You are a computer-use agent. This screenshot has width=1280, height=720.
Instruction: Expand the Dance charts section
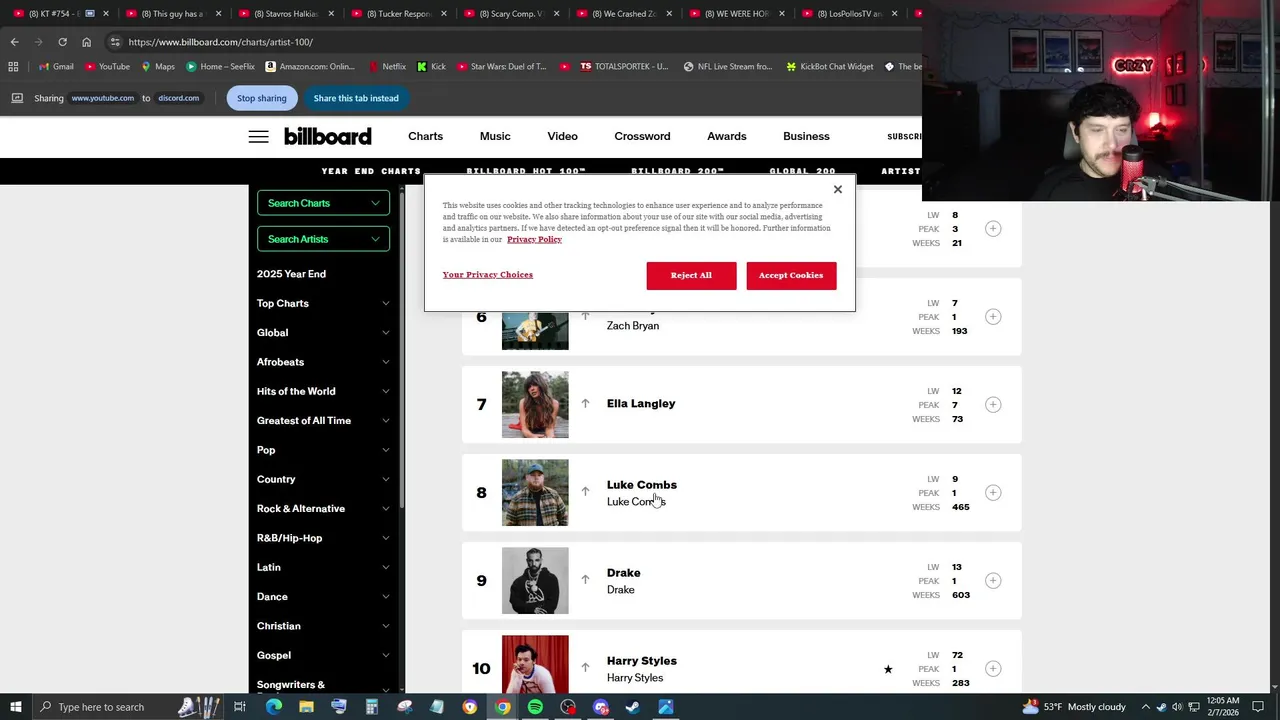pos(385,597)
